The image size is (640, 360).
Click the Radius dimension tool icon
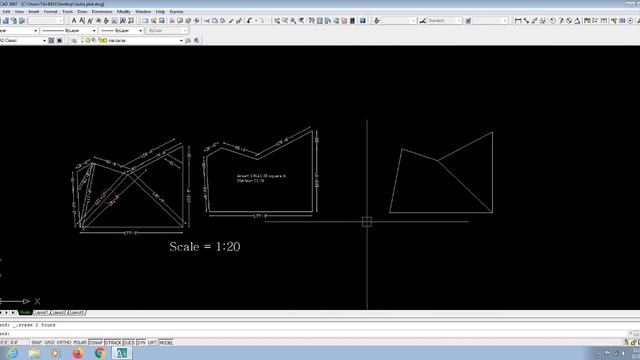point(552,21)
